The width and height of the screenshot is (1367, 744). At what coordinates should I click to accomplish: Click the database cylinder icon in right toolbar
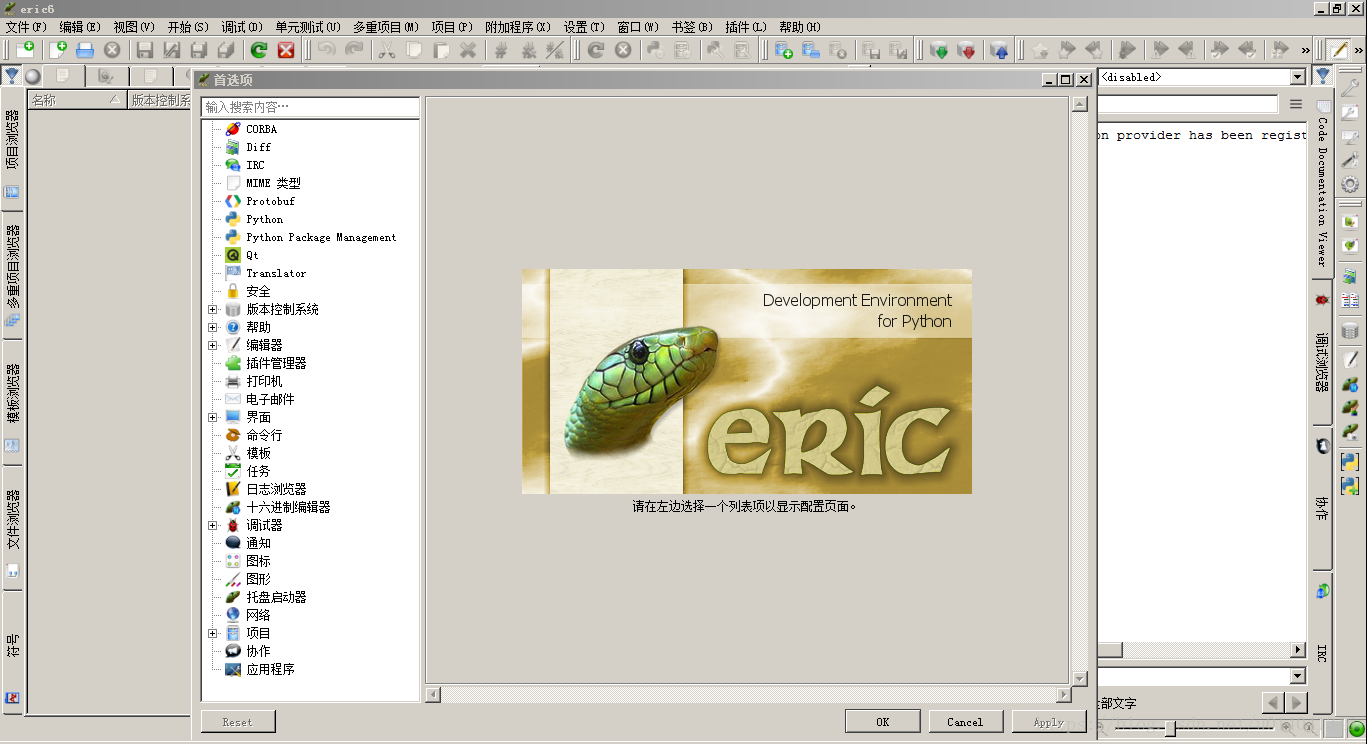coord(1350,332)
